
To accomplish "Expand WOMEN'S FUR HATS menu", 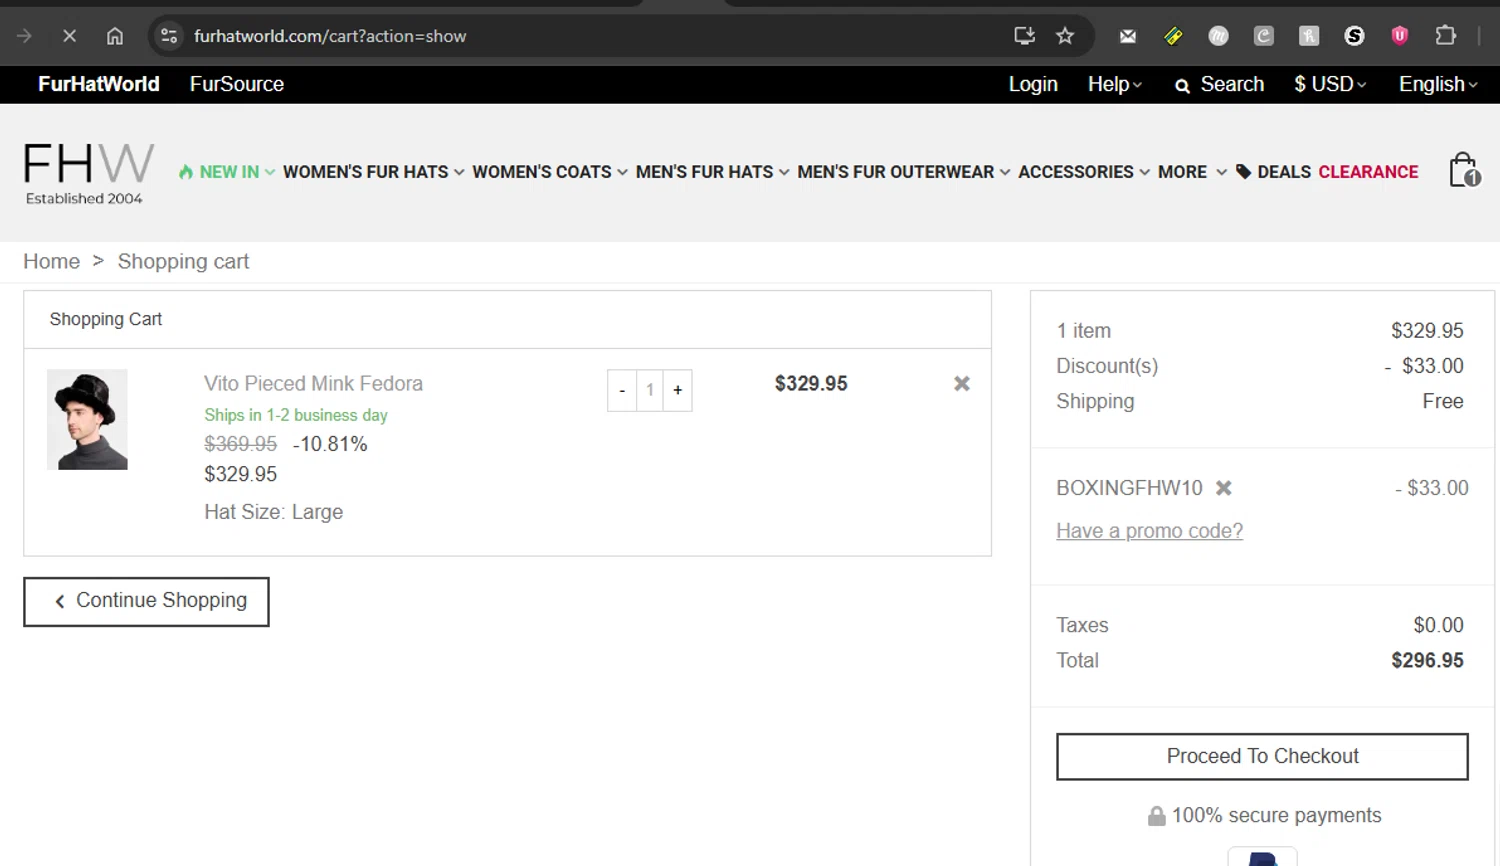I will pos(373,172).
